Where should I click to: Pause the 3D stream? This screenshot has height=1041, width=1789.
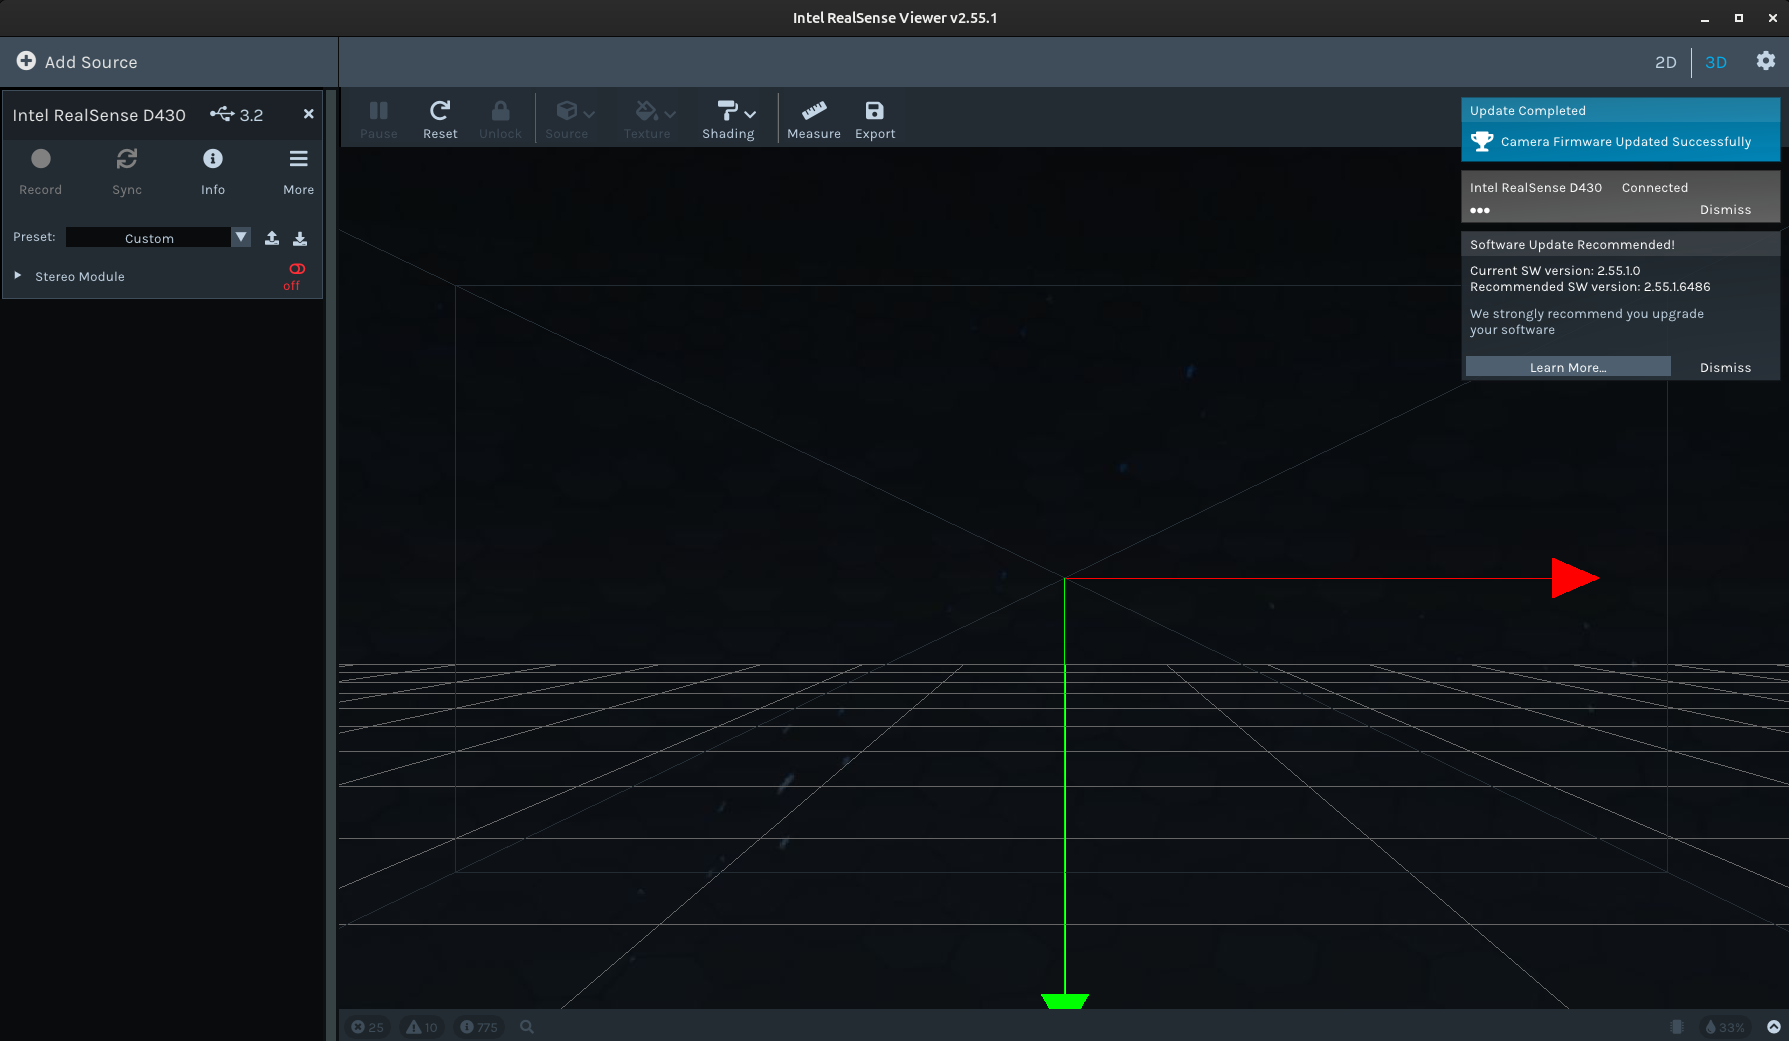coord(379,119)
